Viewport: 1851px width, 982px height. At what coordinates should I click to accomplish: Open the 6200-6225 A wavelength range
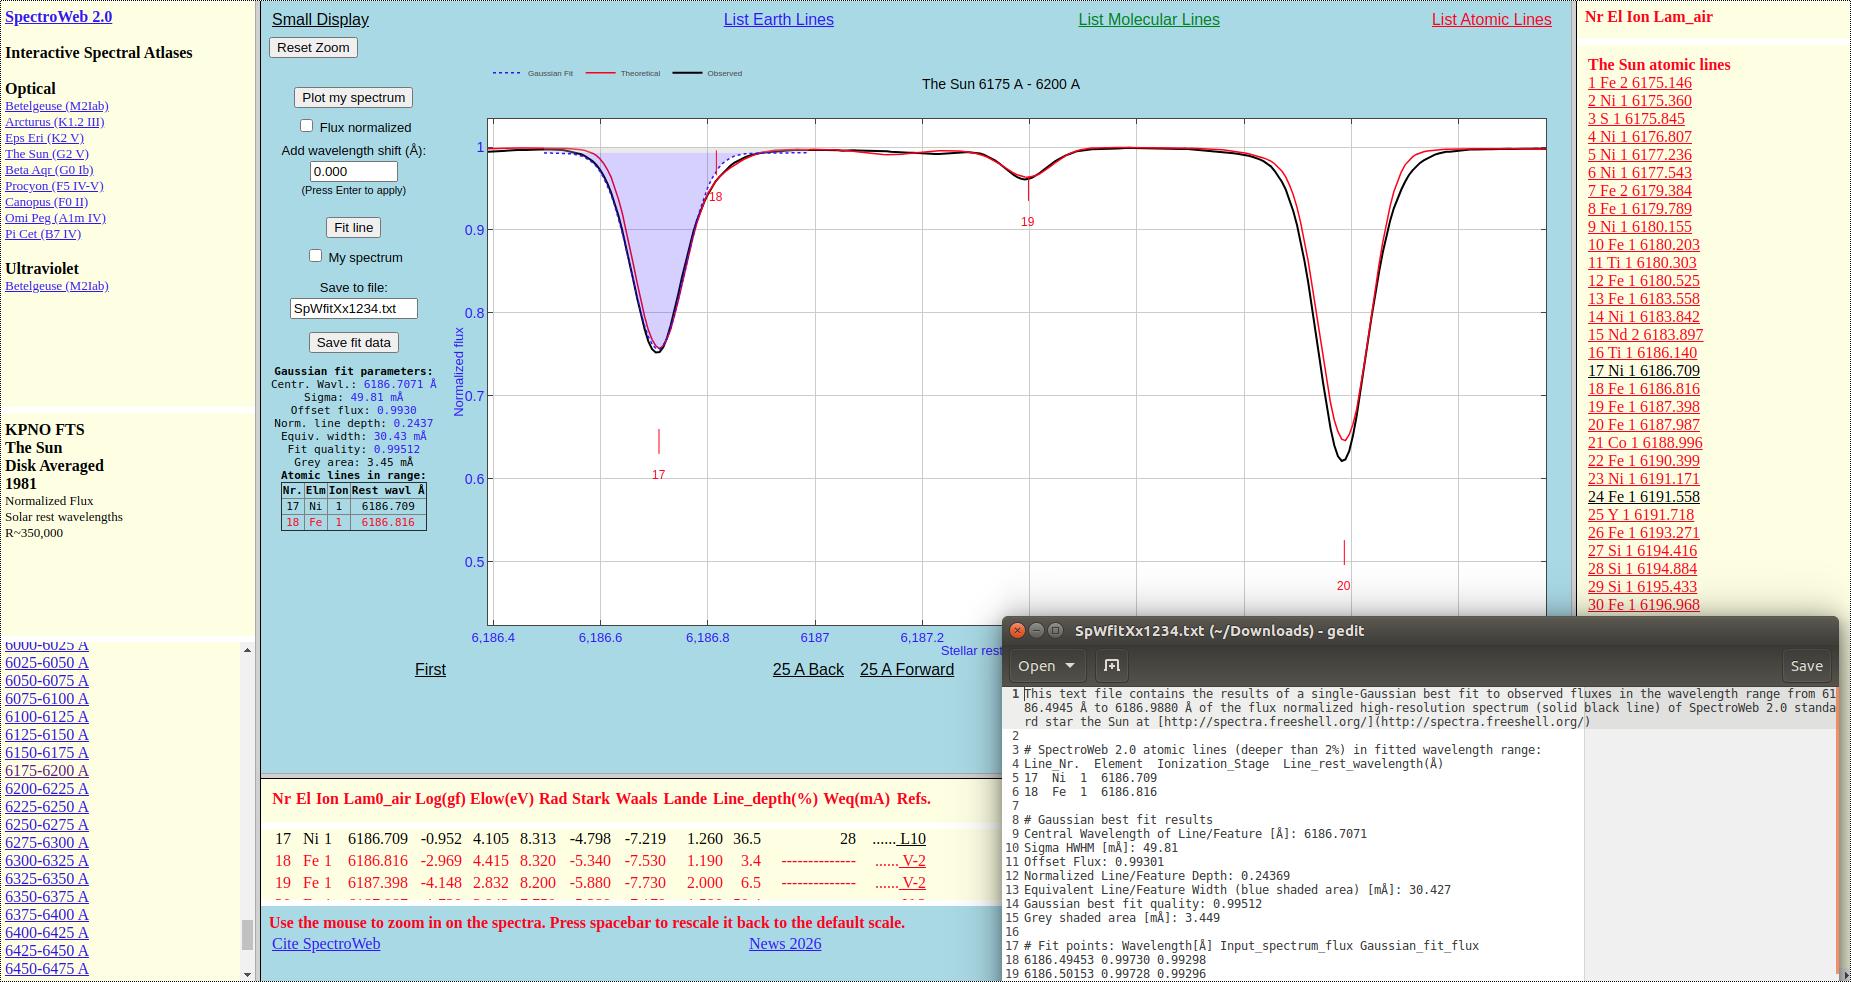(47, 789)
